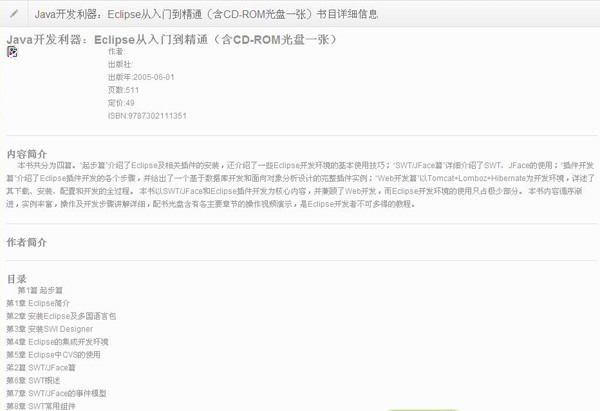Open chapter 第7章 SWT/JFace的事件模型
The height and width of the screenshot is (411, 600).
56,393
